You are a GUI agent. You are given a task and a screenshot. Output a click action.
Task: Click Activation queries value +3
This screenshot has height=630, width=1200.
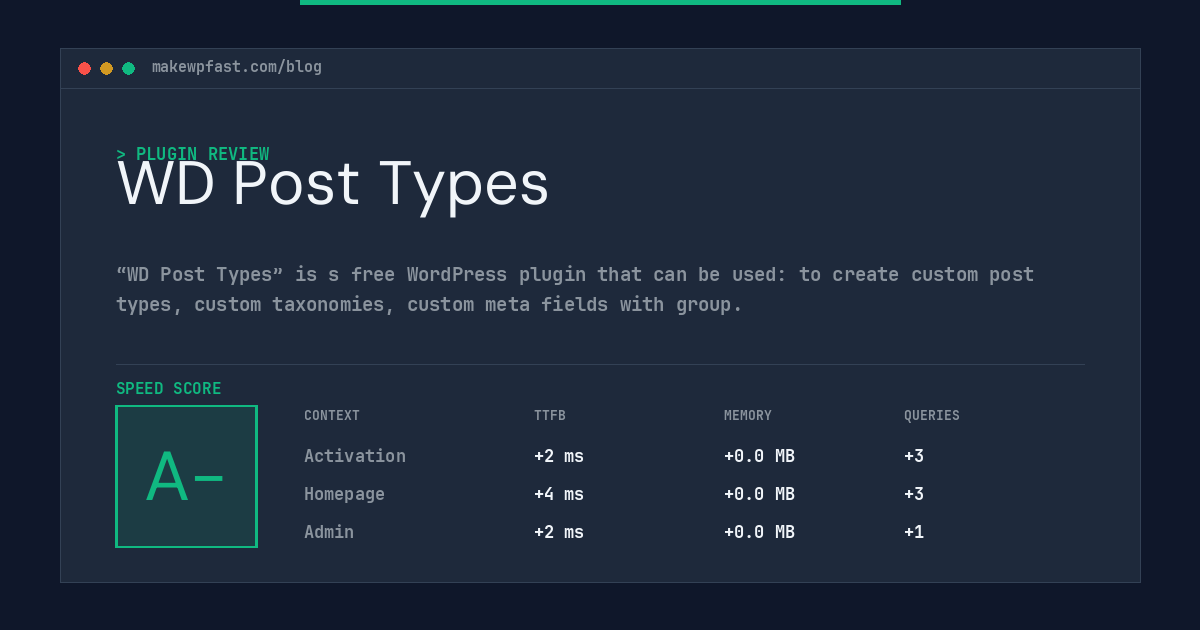click(x=914, y=456)
